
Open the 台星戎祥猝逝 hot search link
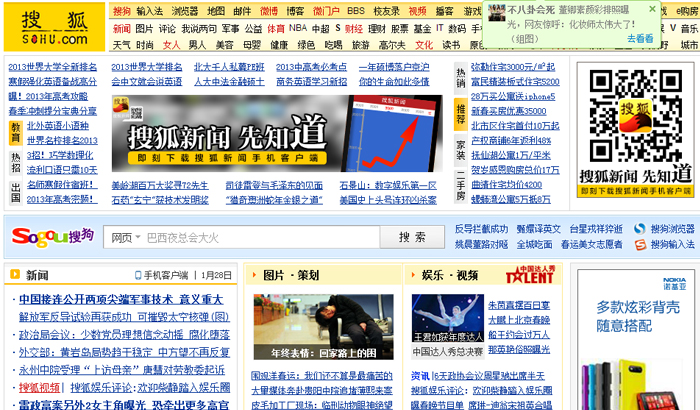pos(596,229)
